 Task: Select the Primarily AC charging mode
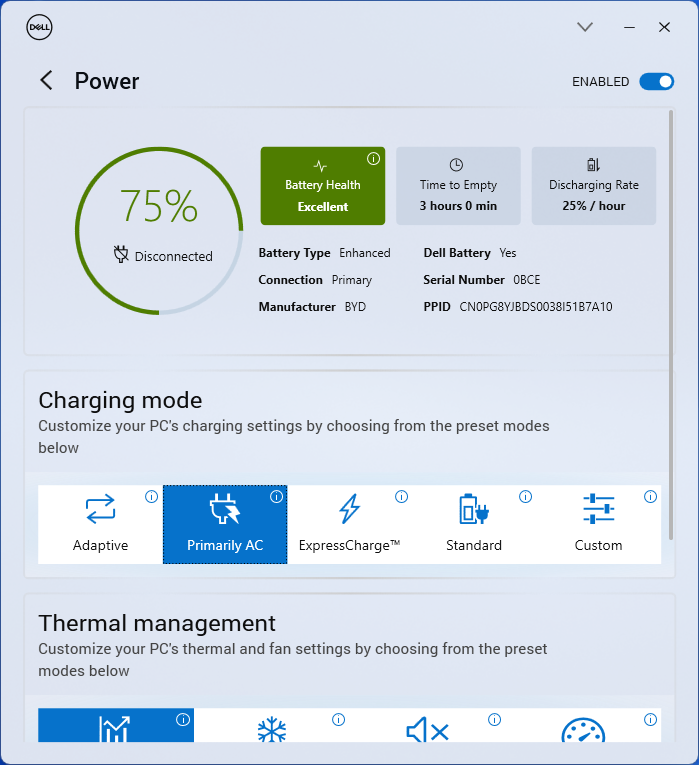[225, 524]
